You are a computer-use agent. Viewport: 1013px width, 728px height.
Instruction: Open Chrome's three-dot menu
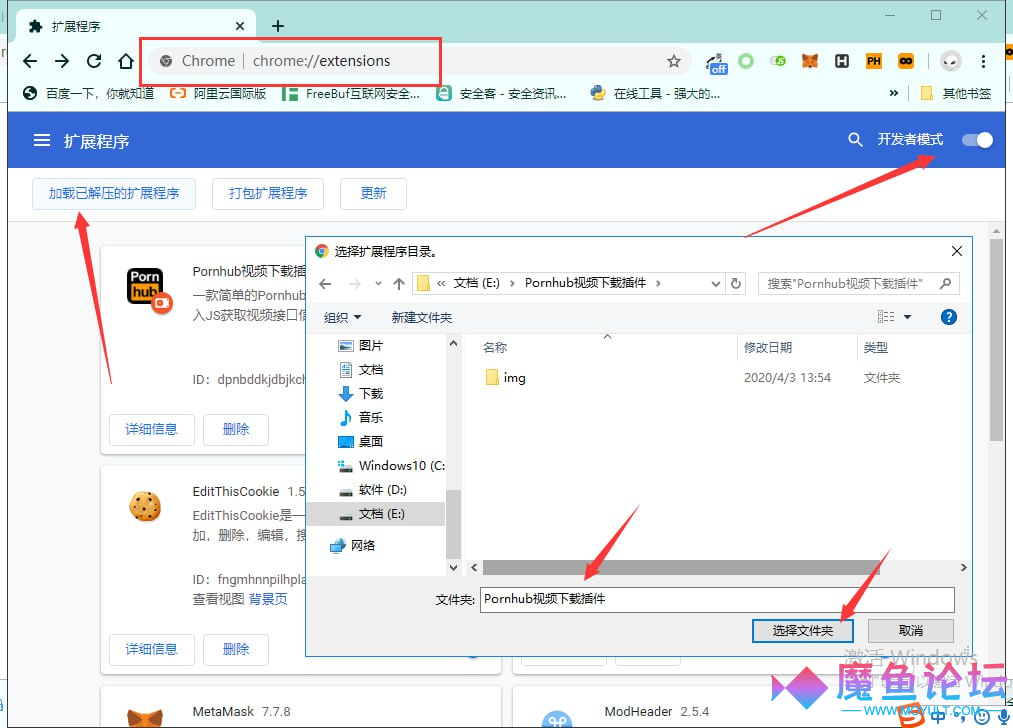tap(983, 61)
